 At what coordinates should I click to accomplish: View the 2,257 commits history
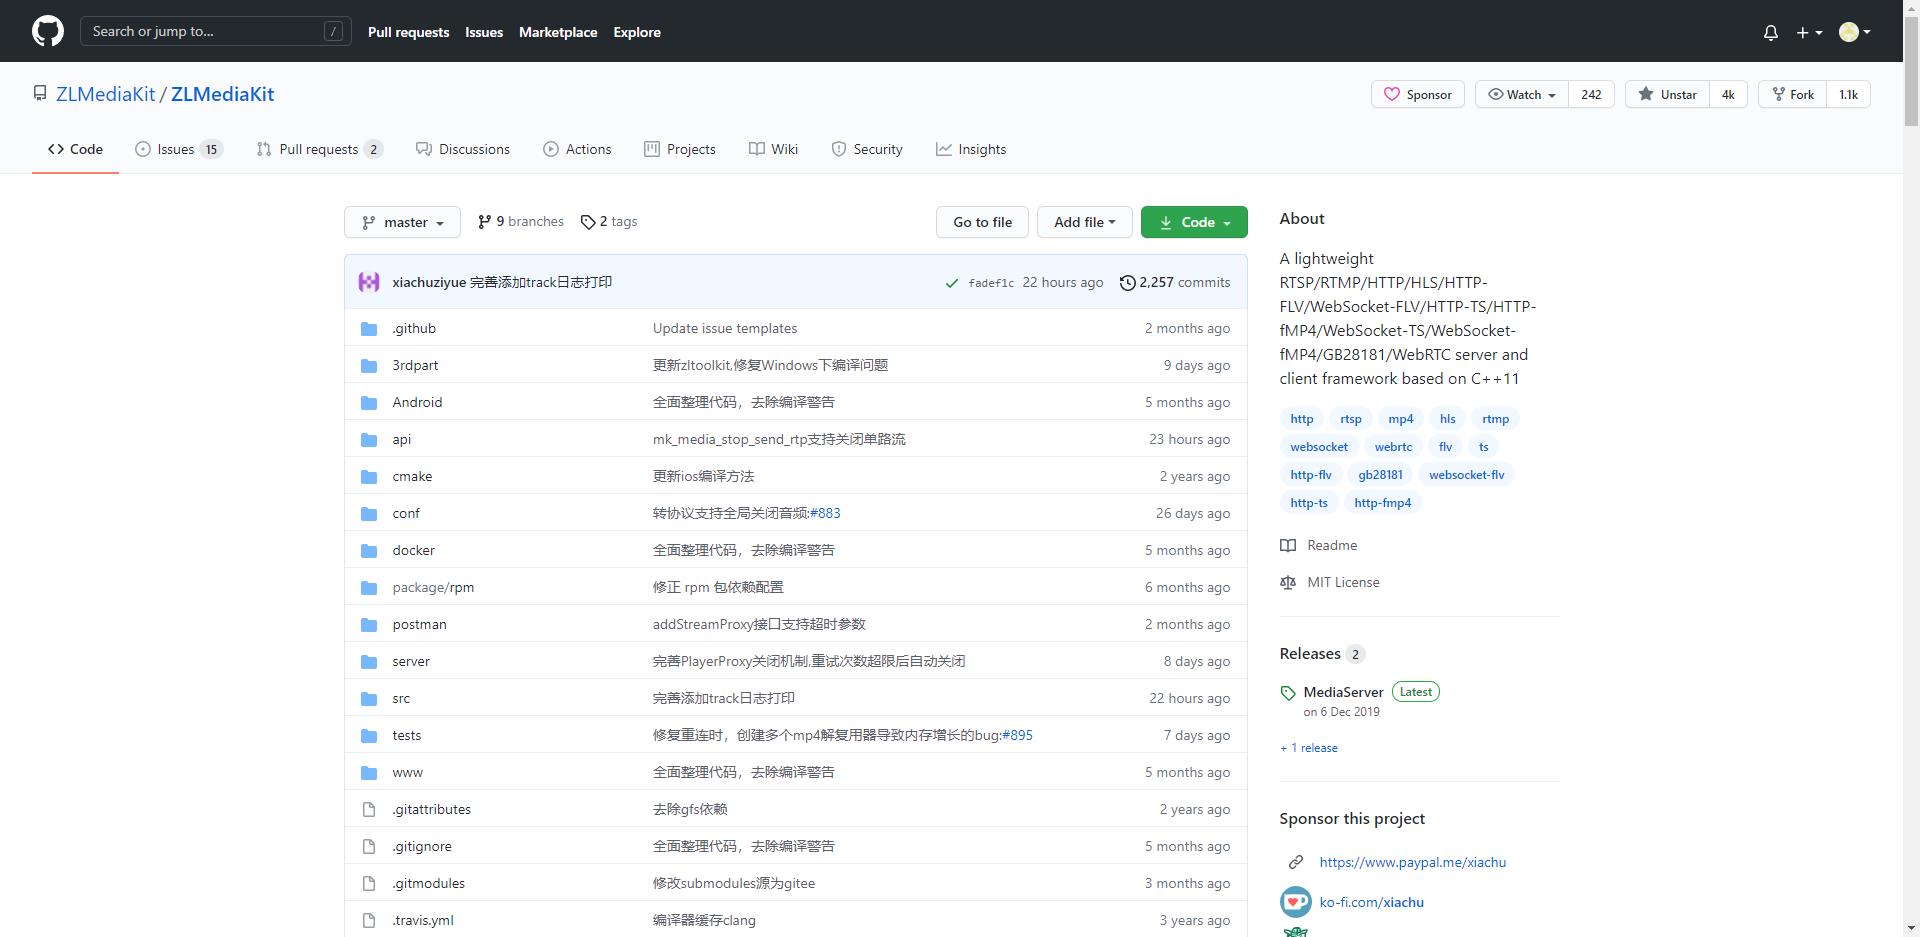tap(1175, 283)
